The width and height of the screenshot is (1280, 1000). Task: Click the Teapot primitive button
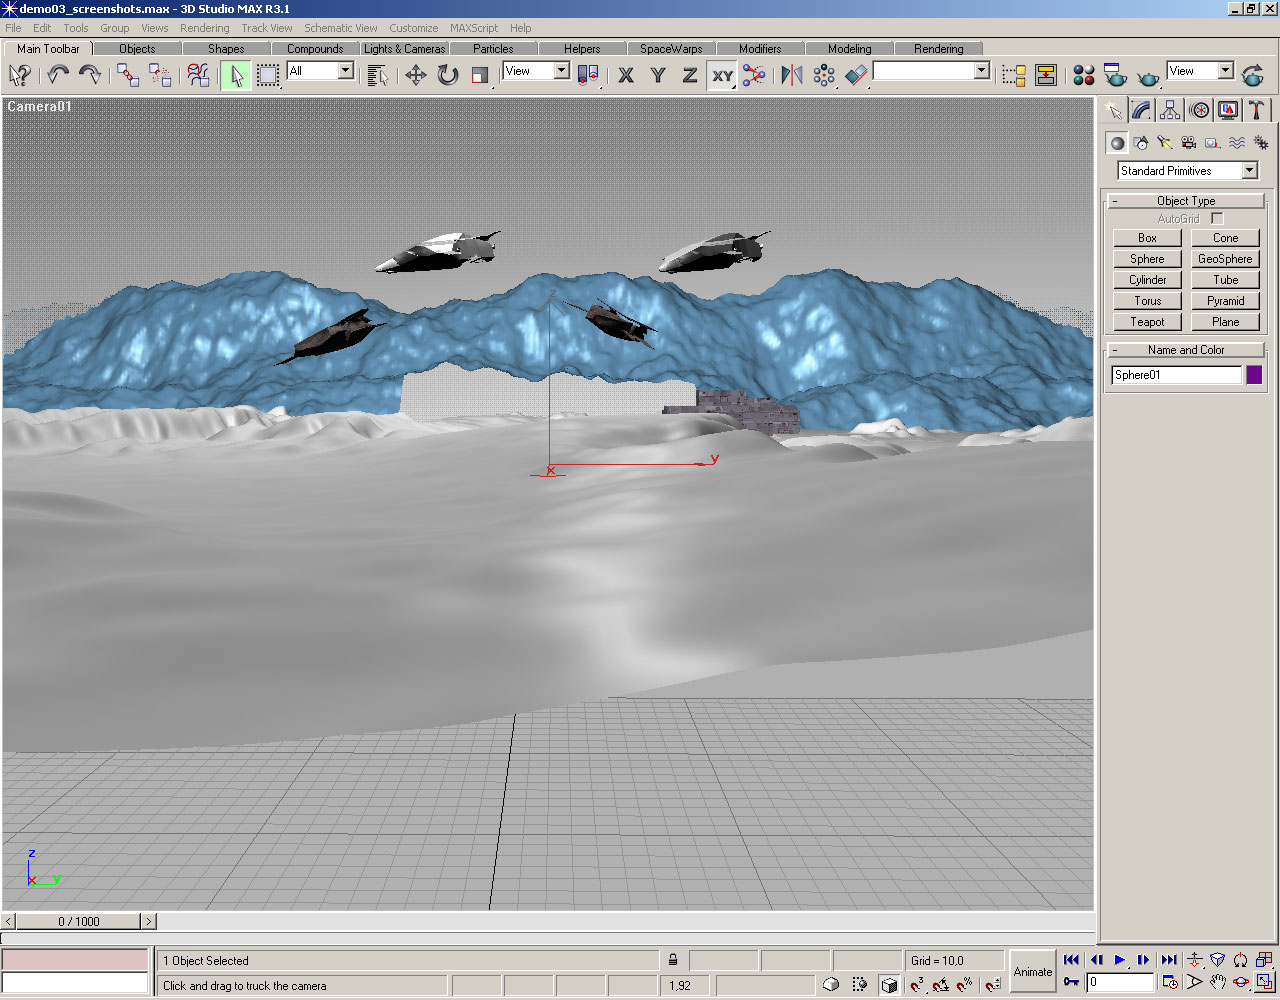(x=1147, y=322)
